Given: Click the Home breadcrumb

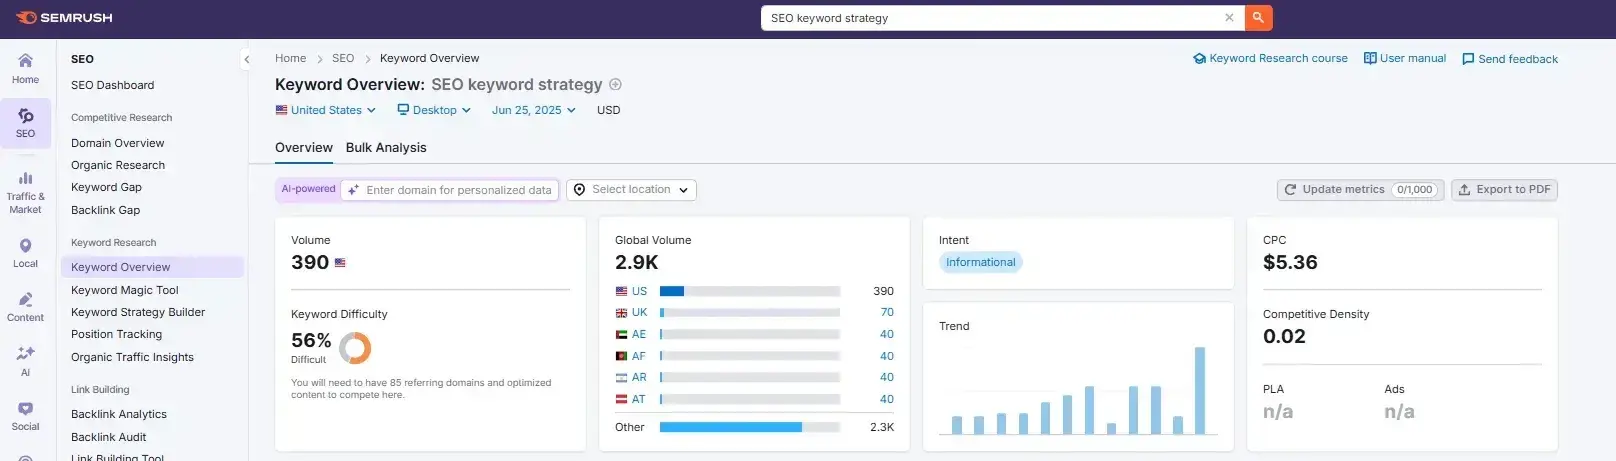Looking at the screenshot, I should click(291, 58).
